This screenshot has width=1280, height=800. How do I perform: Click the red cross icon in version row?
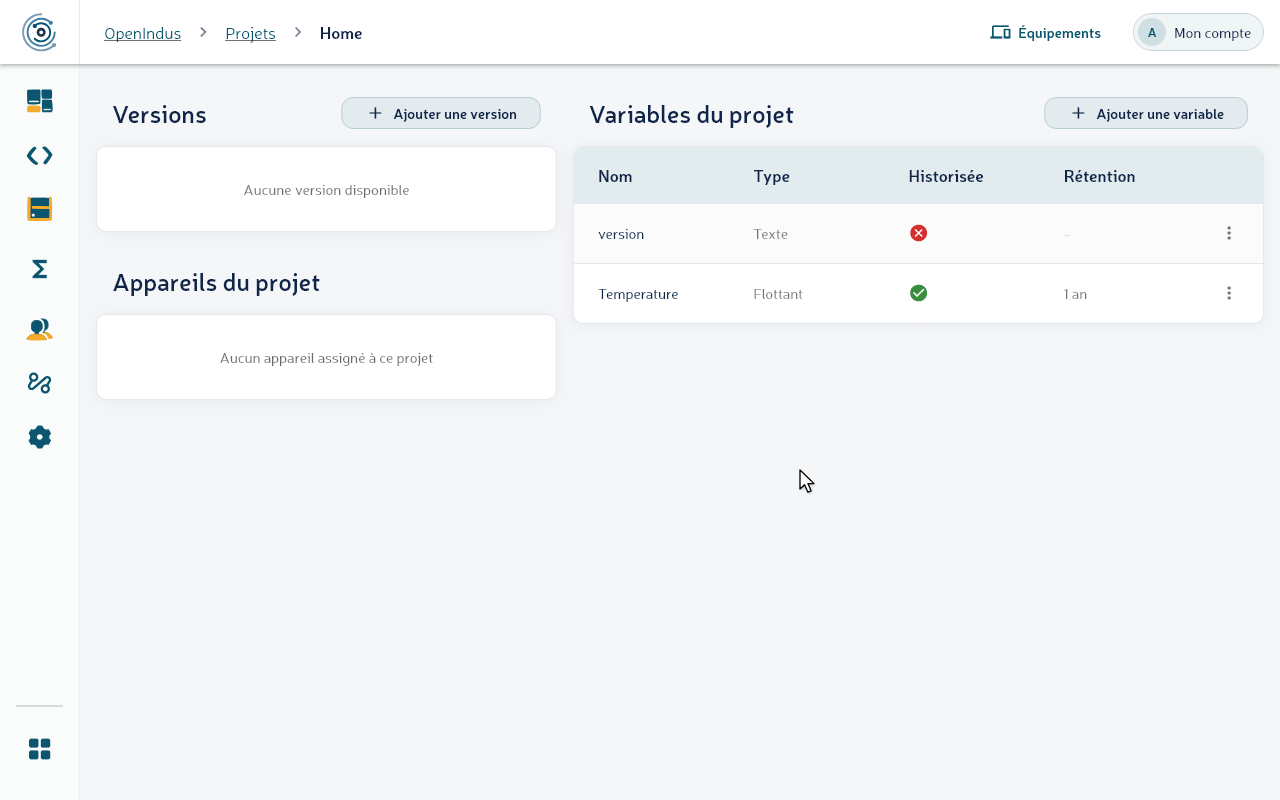[x=918, y=233]
